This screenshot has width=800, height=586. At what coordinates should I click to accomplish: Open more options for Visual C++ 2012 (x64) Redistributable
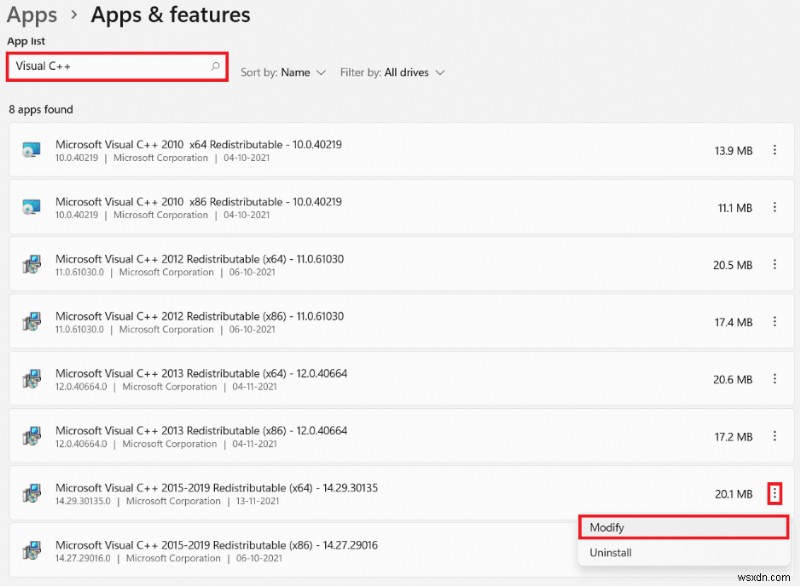[774, 264]
